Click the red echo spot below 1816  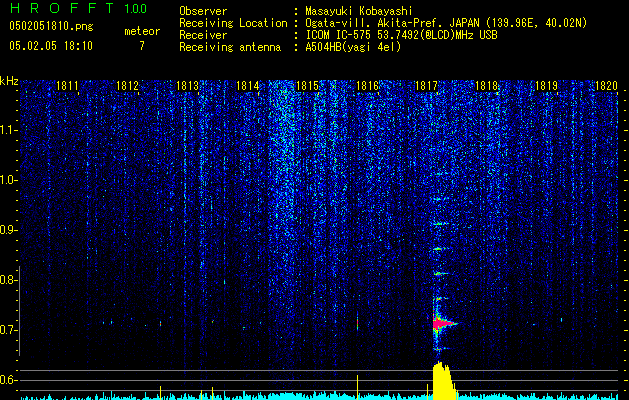click(357, 322)
